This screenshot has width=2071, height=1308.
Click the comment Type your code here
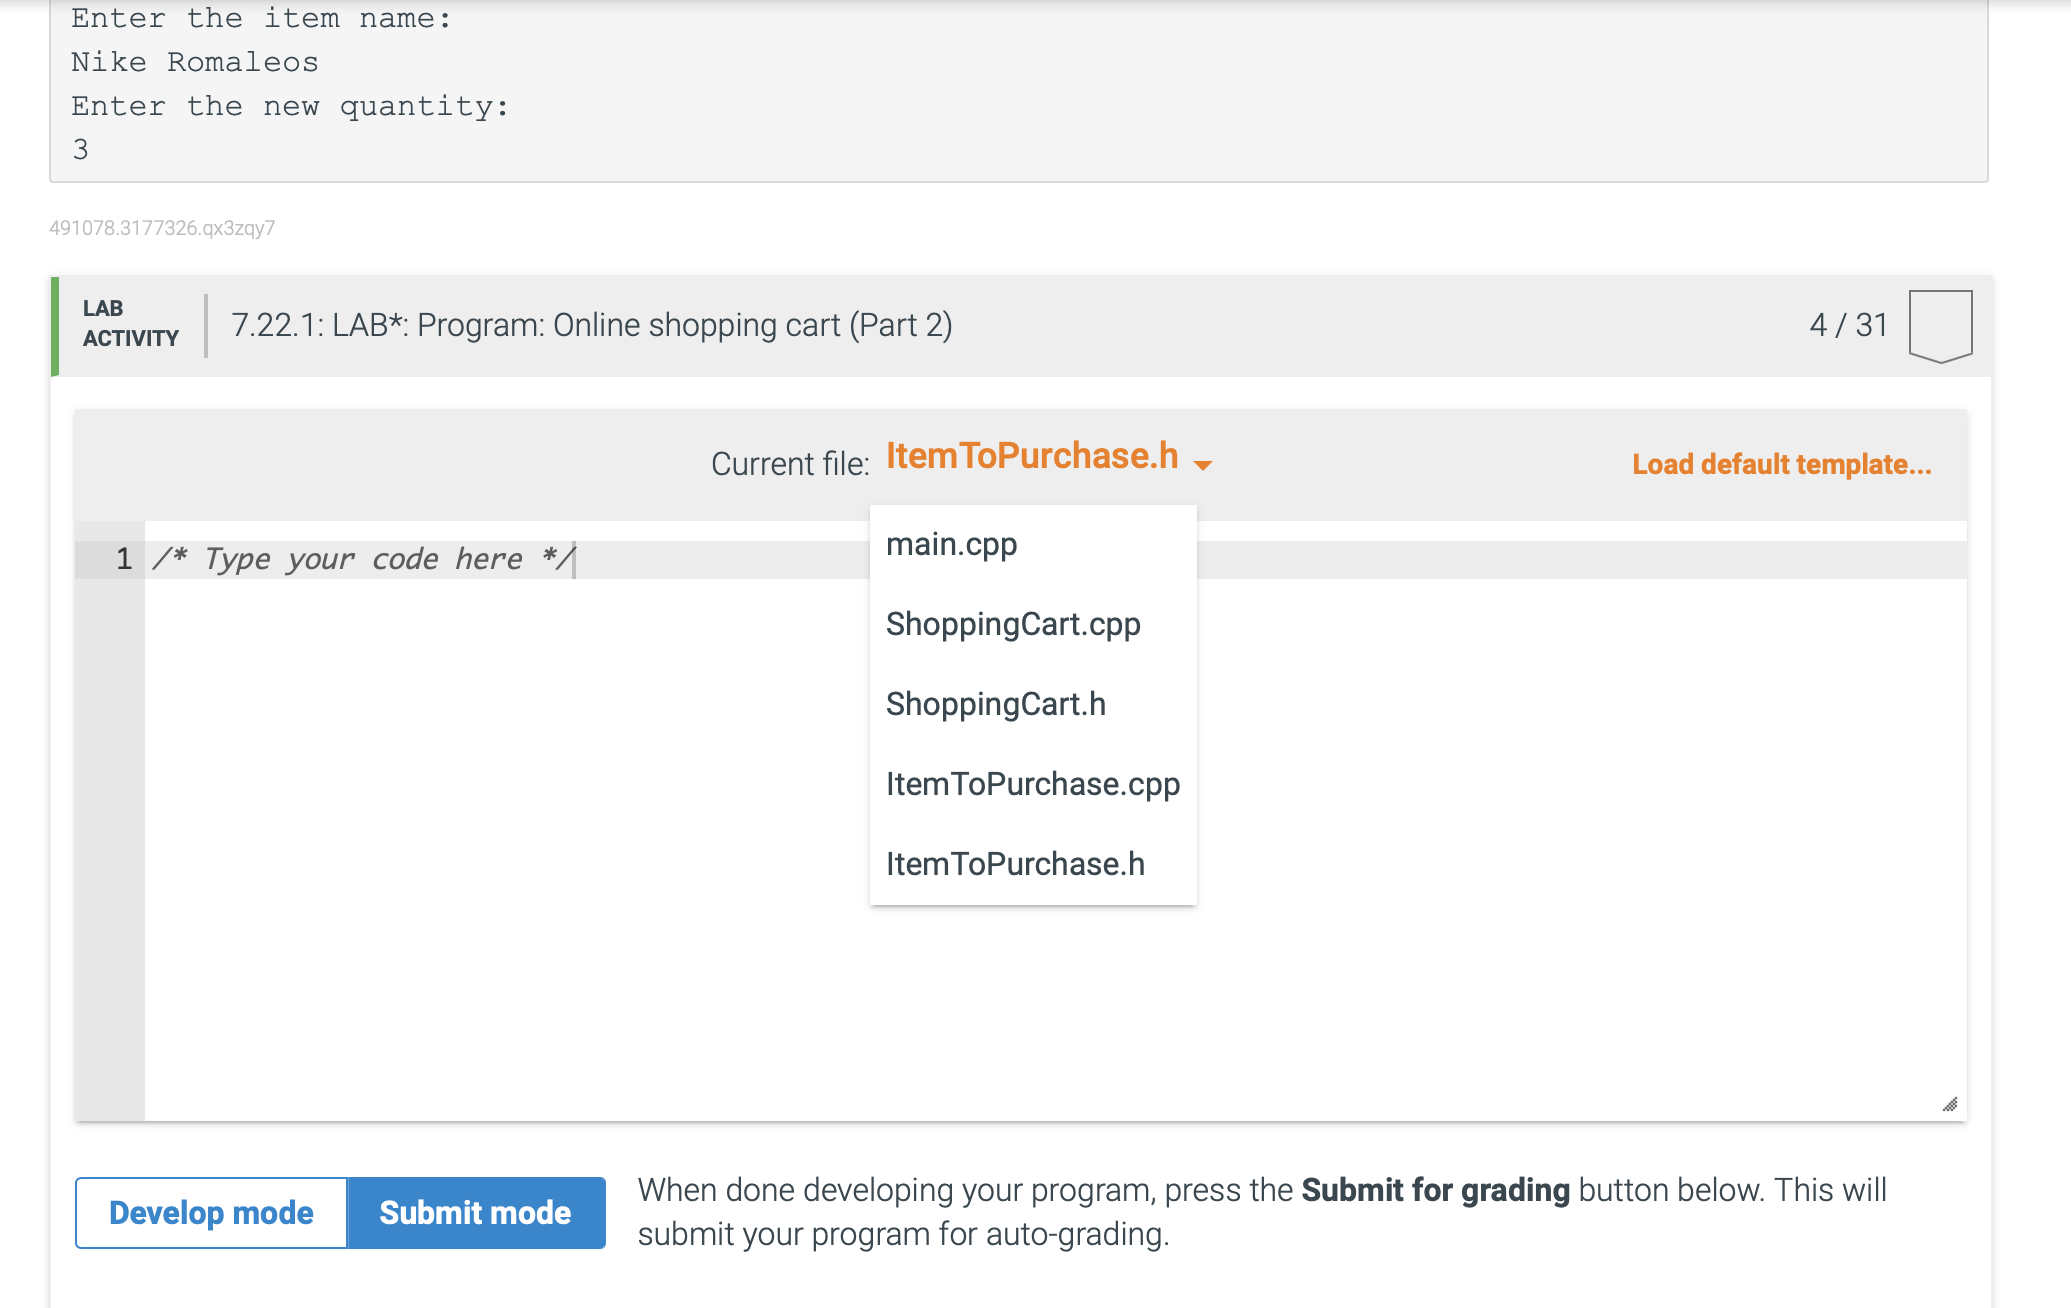point(362,558)
